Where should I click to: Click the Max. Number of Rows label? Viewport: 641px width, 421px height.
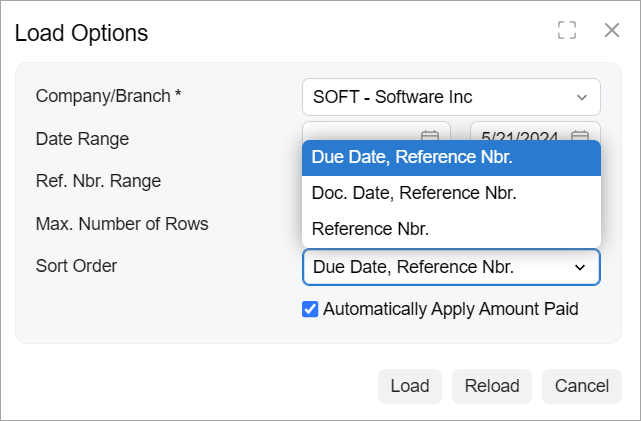122,224
